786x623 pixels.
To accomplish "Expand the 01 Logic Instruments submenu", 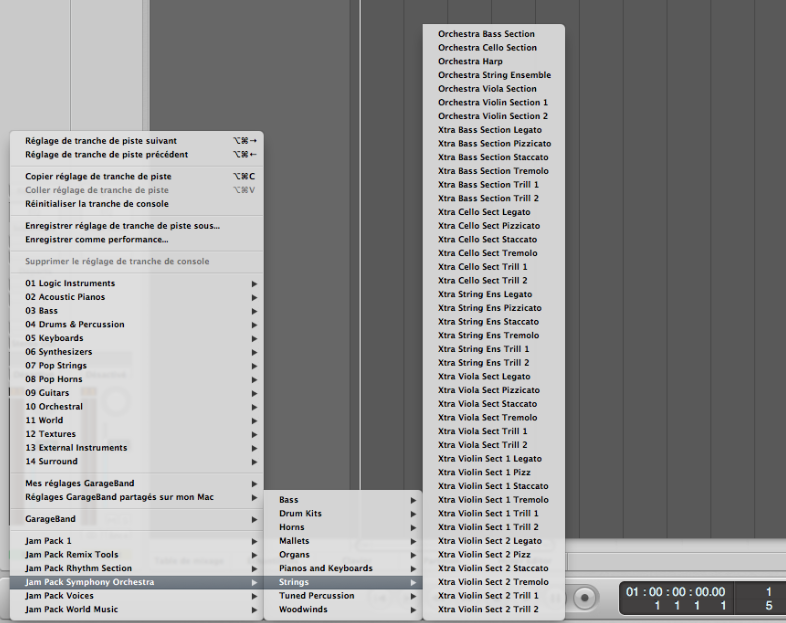I will point(136,284).
